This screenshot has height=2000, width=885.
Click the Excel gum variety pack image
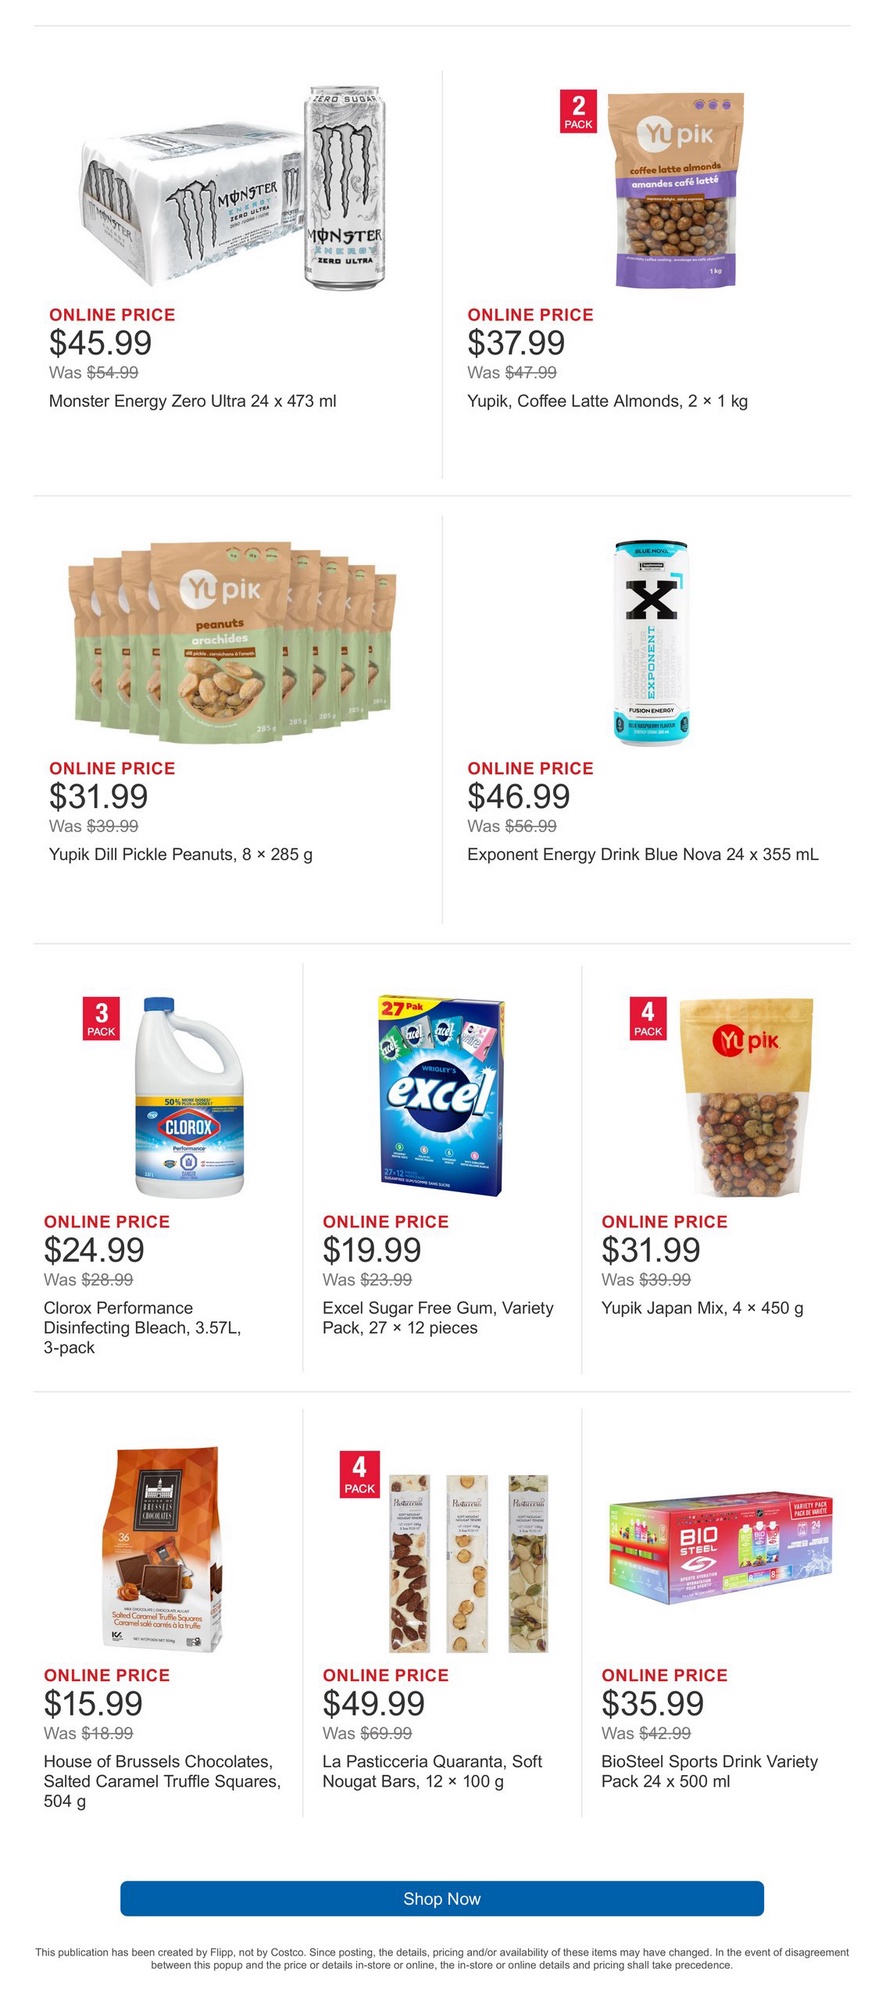[441, 1096]
